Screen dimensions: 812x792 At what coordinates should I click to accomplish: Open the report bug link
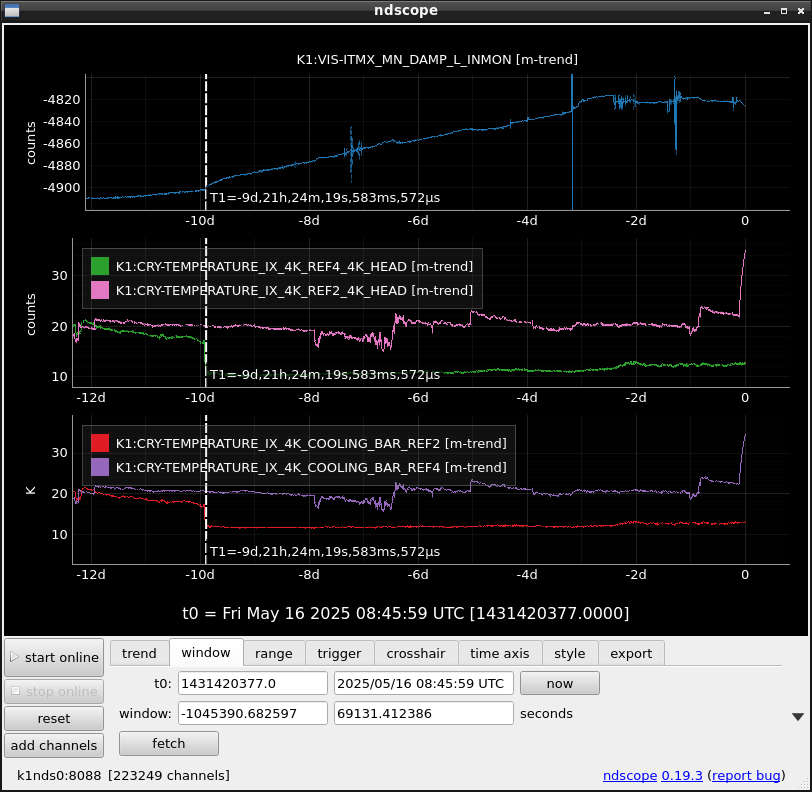(x=746, y=775)
